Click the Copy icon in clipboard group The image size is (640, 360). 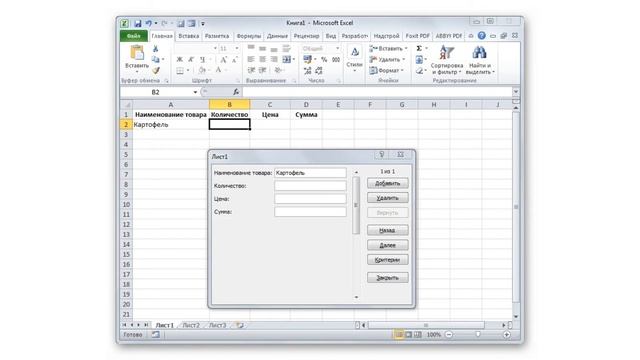click(156, 60)
